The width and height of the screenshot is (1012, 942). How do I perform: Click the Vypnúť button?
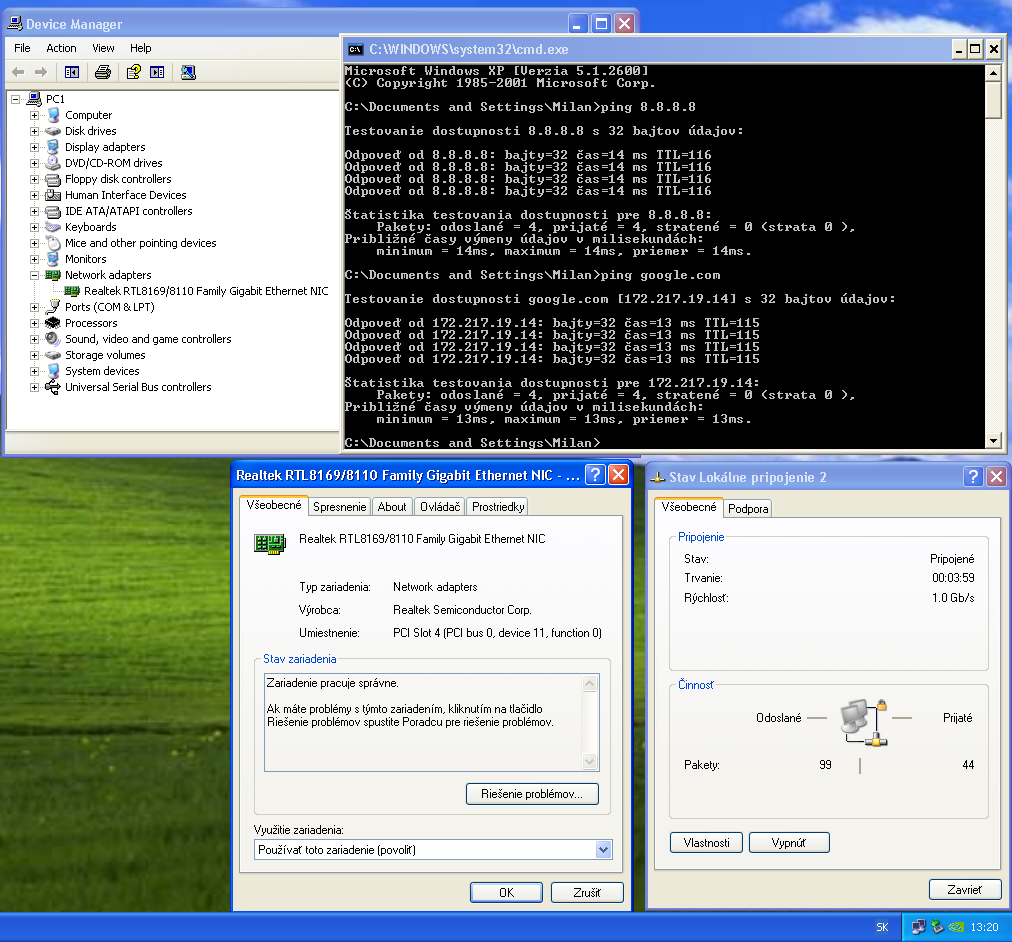789,843
